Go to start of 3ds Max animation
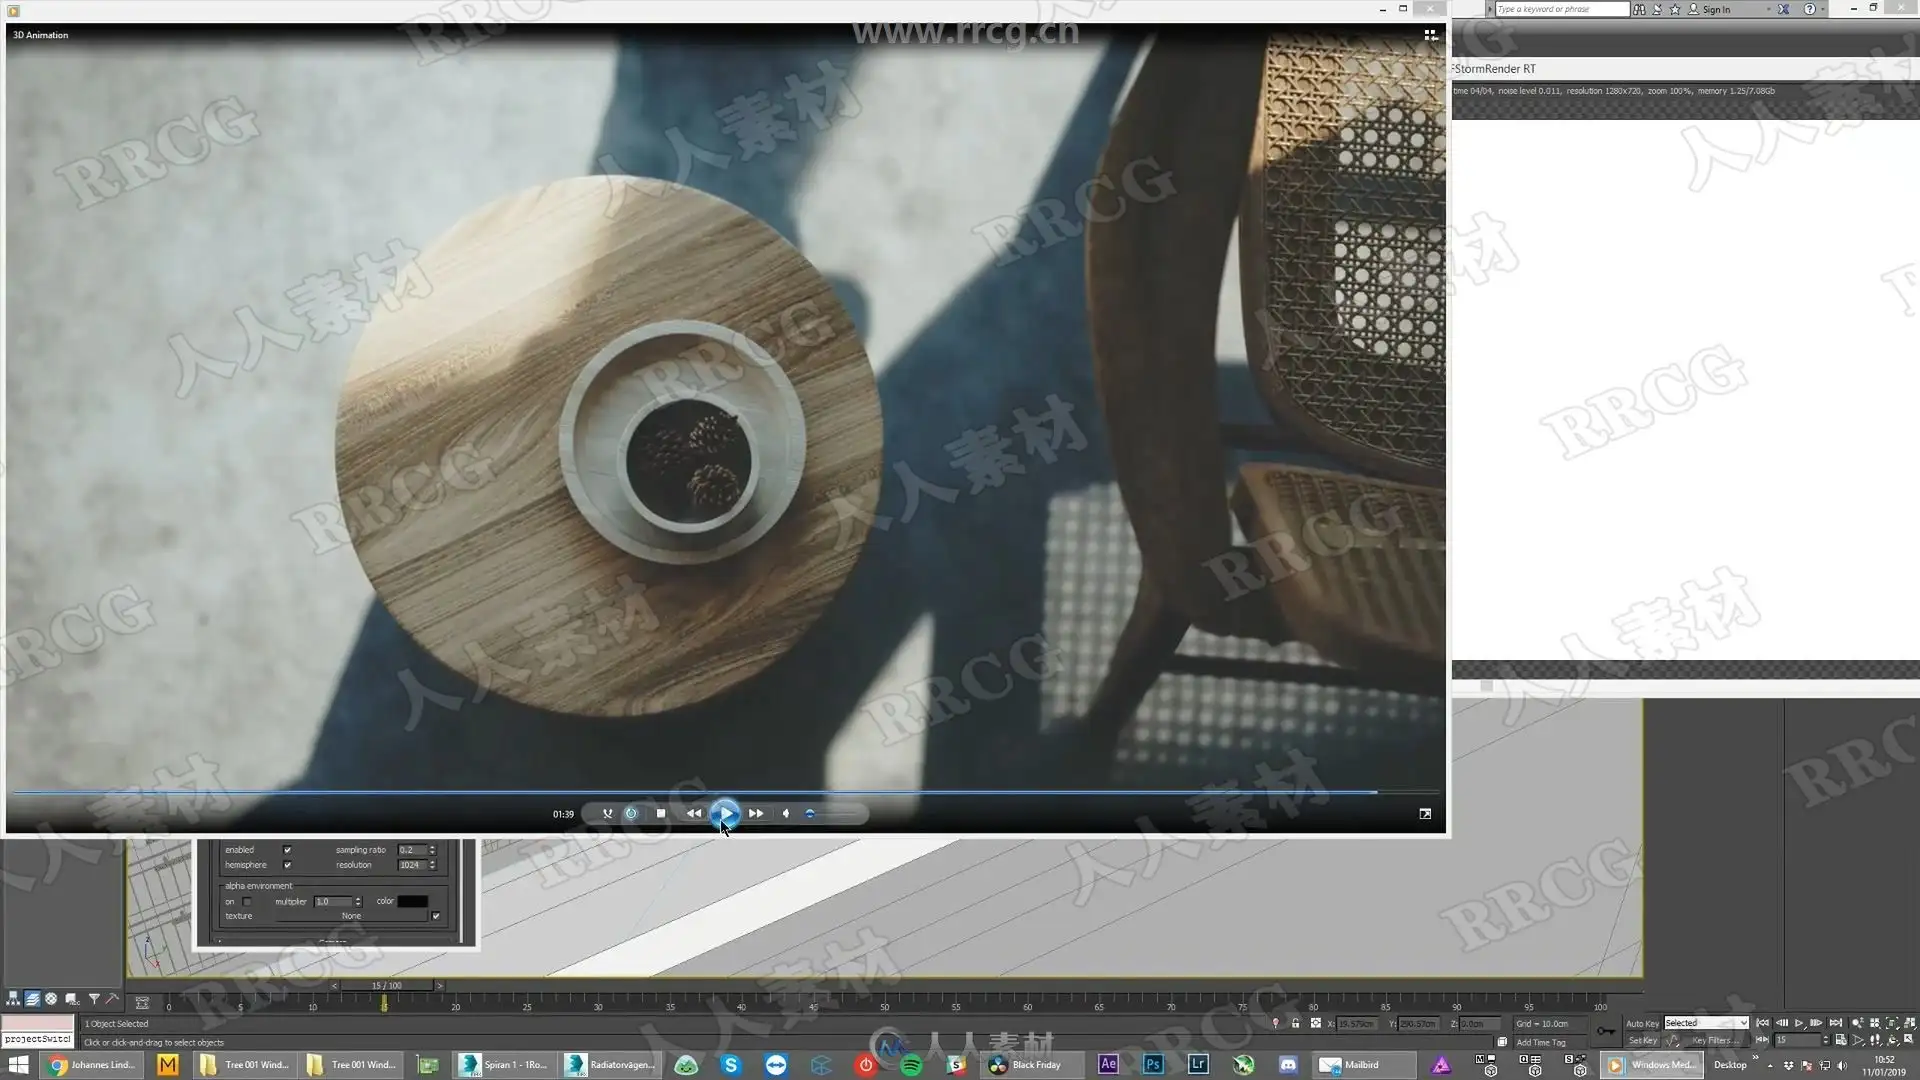 pos(1763,1023)
